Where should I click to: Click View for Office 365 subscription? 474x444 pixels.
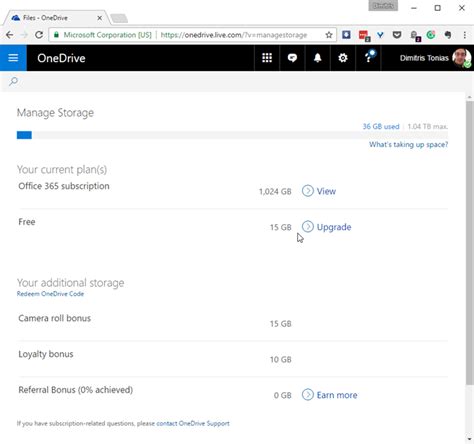[x=326, y=191]
